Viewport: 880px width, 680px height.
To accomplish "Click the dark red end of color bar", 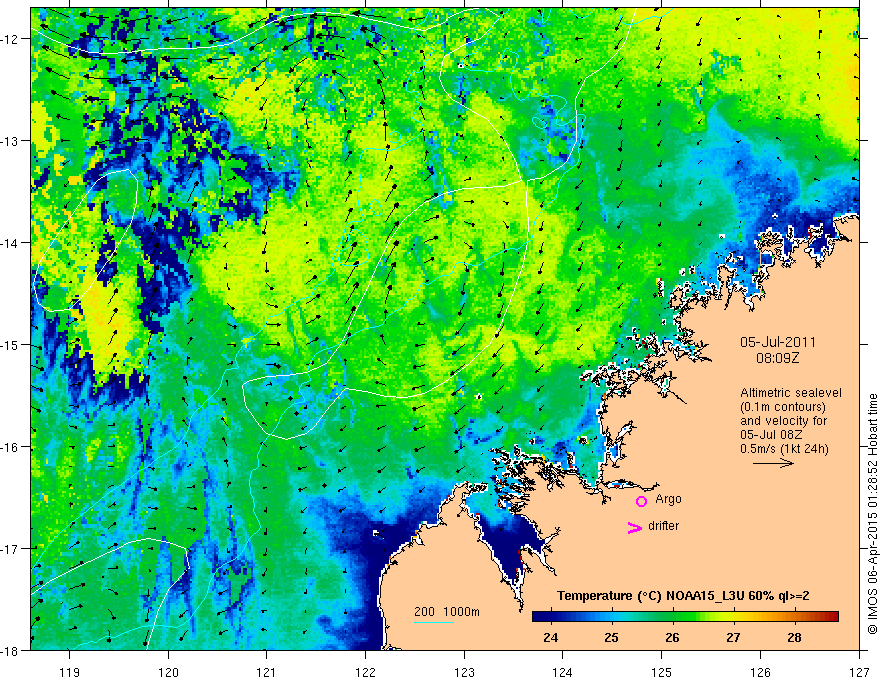I will 833,617.
